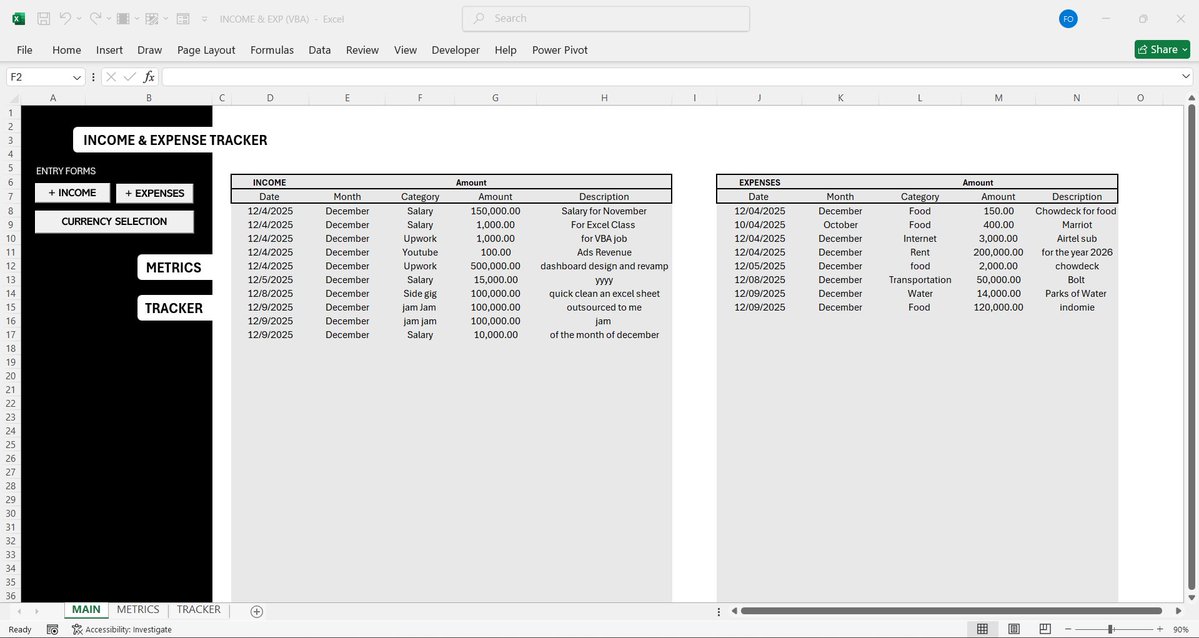Select the 'Salary for November' description cell
The image size is (1199, 638).
604,211
